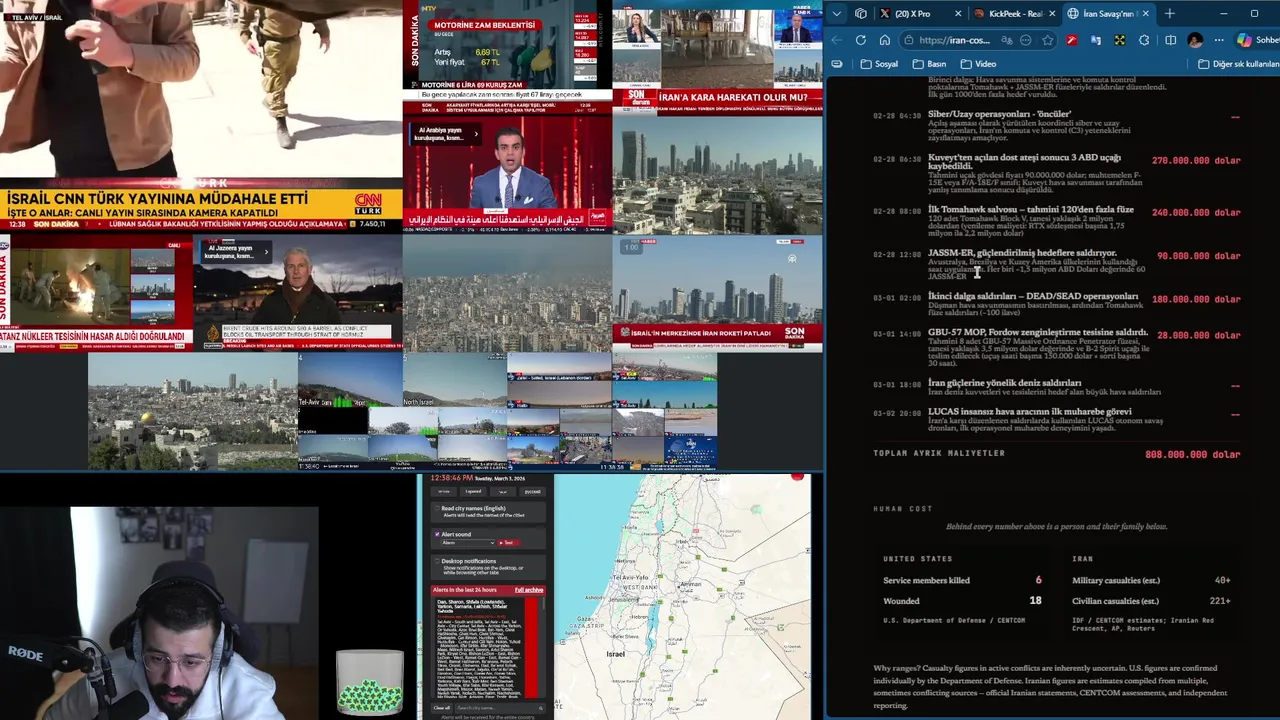This screenshot has width=1280, height=720.
Task: Select the Jerusalem Dome of Rock webcam
Action: (x=192, y=410)
